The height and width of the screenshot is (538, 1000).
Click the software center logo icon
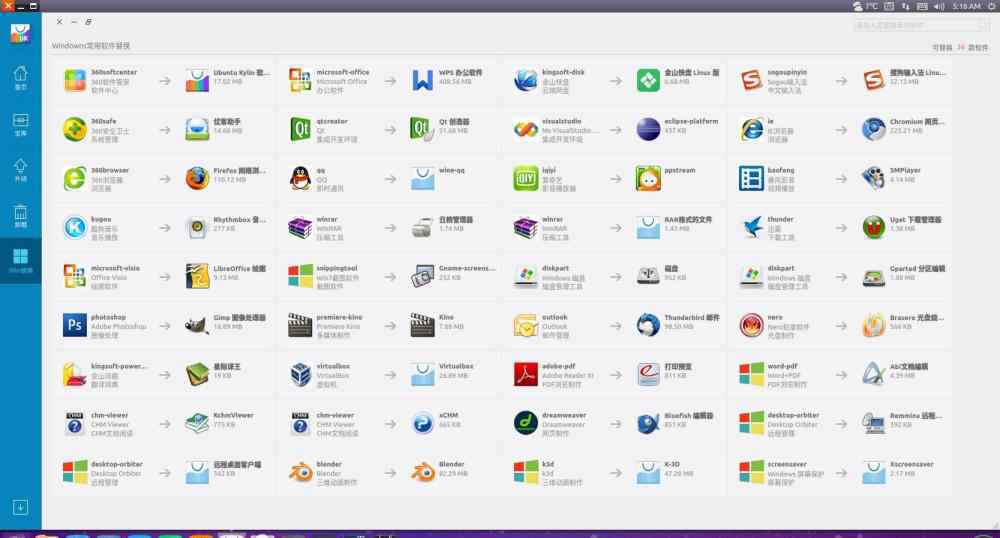point(20,33)
